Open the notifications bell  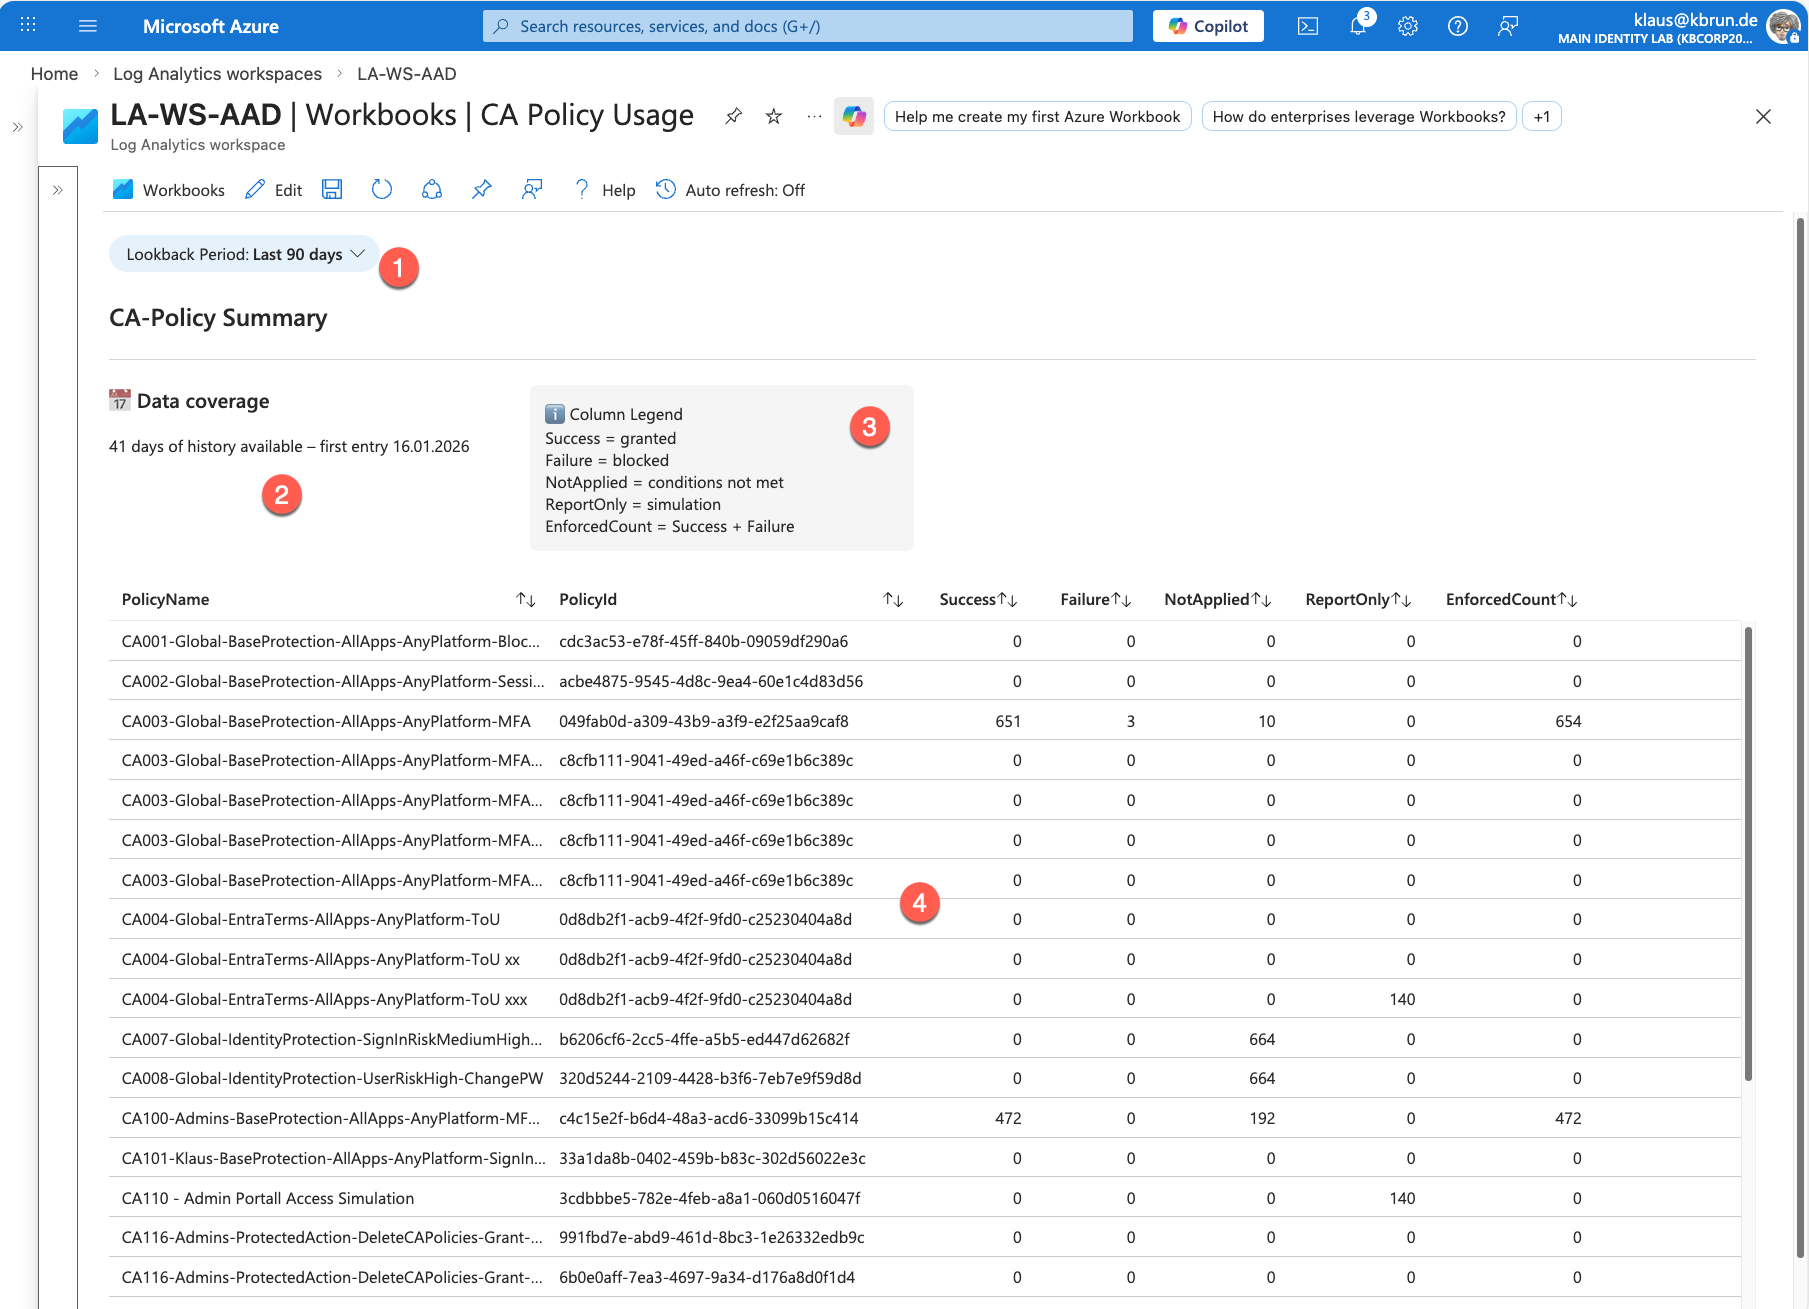pyautogui.click(x=1357, y=27)
